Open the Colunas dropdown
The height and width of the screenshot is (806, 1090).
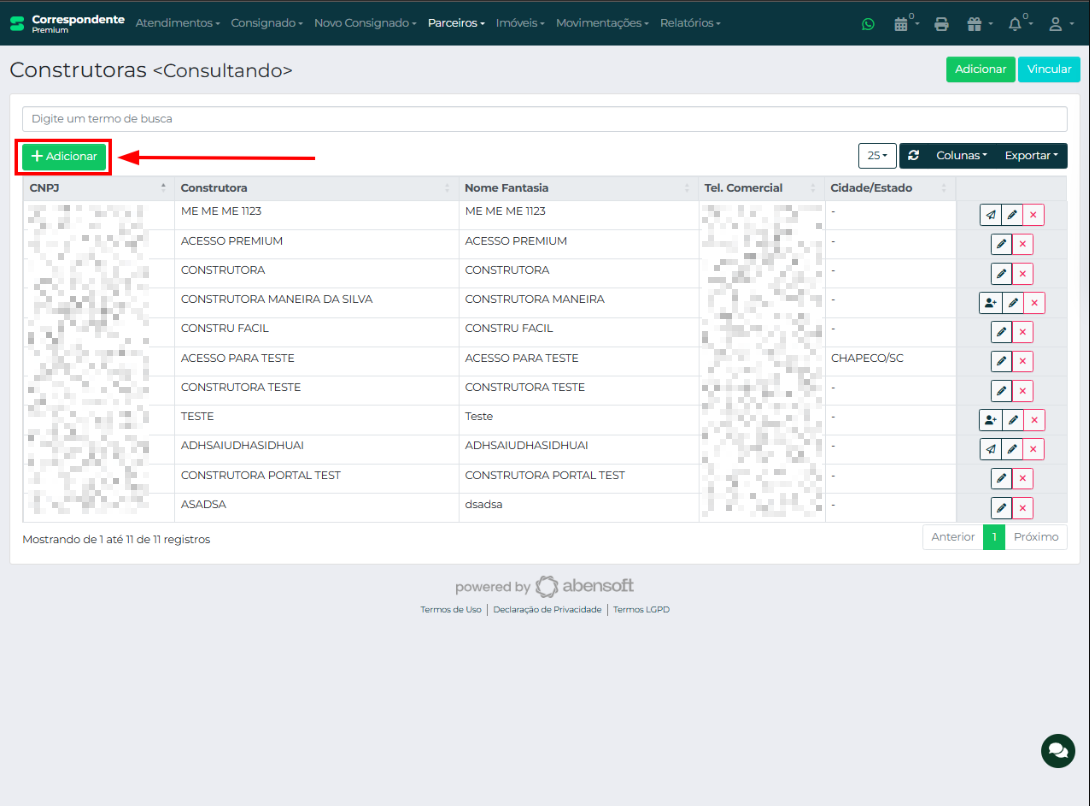tap(961, 156)
